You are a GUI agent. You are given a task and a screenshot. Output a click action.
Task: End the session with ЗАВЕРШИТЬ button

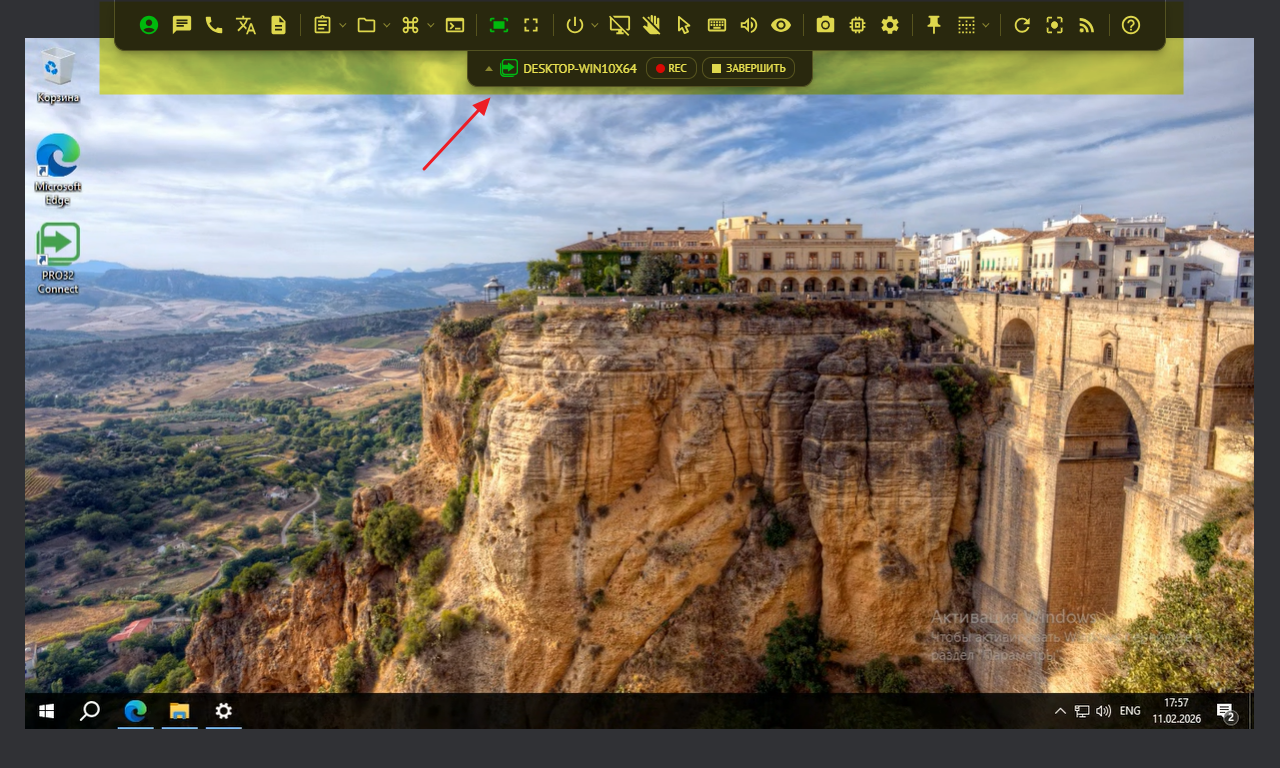click(748, 68)
